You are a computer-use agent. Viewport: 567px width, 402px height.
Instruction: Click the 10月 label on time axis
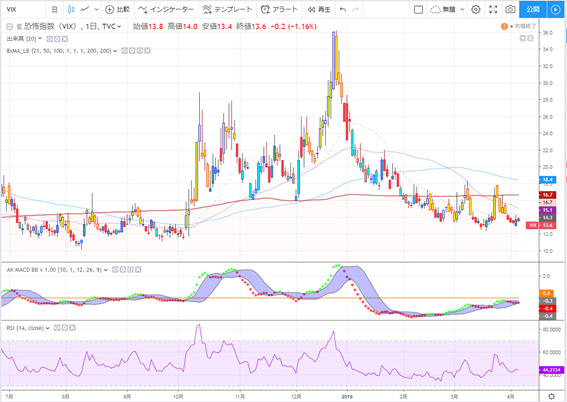(178, 397)
